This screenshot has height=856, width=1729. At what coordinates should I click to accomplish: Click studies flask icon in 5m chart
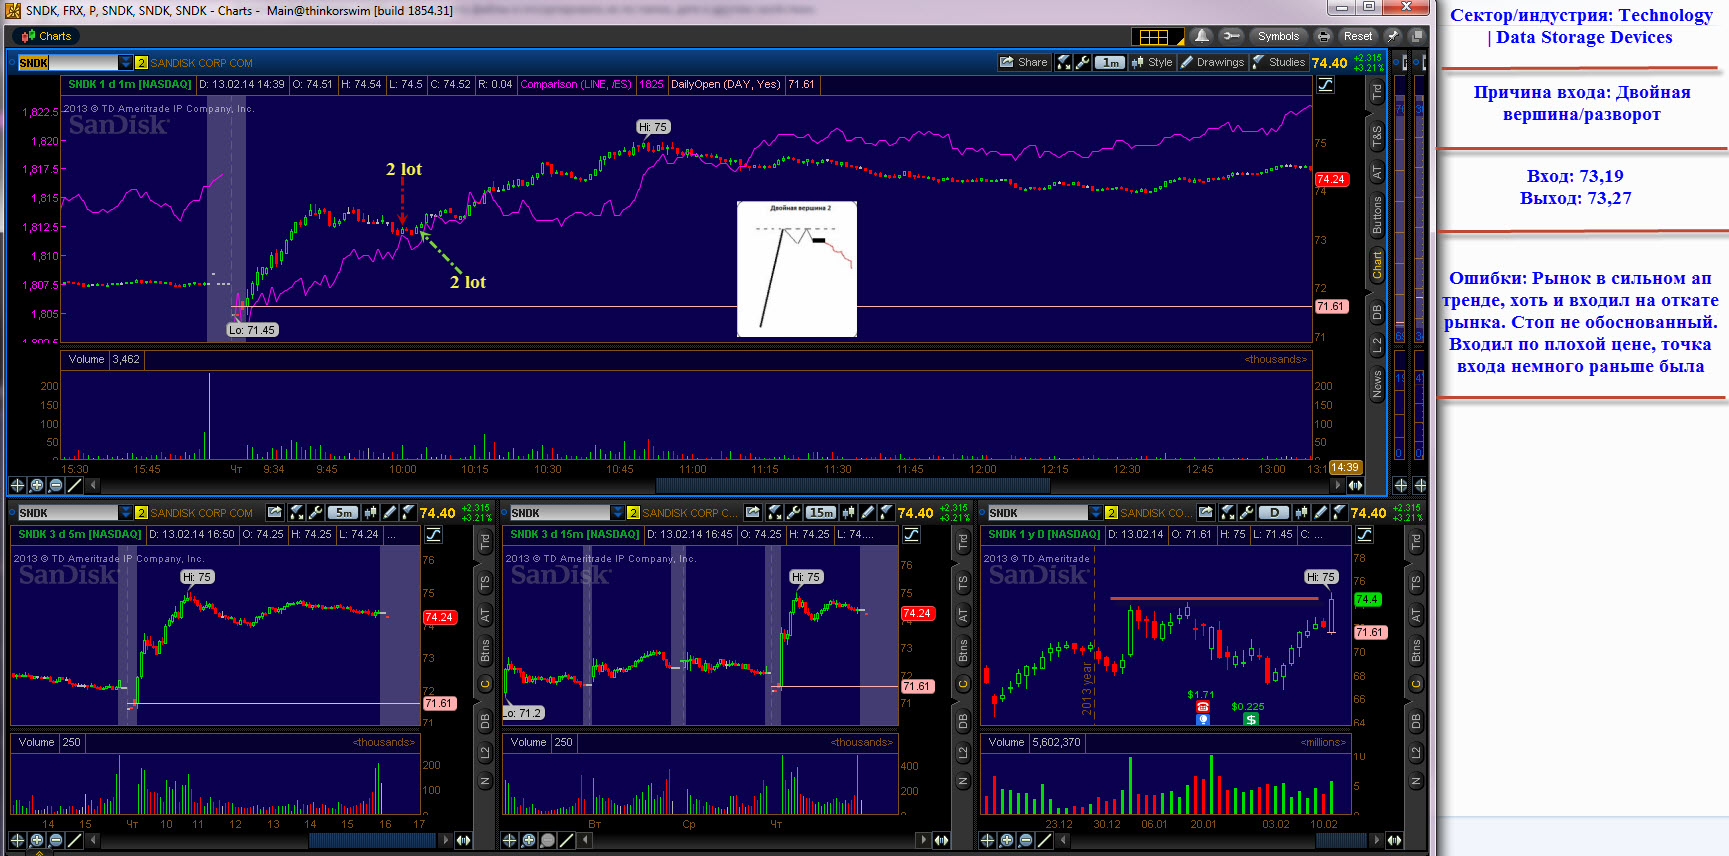pyautogui.click(x=409, y=512)
